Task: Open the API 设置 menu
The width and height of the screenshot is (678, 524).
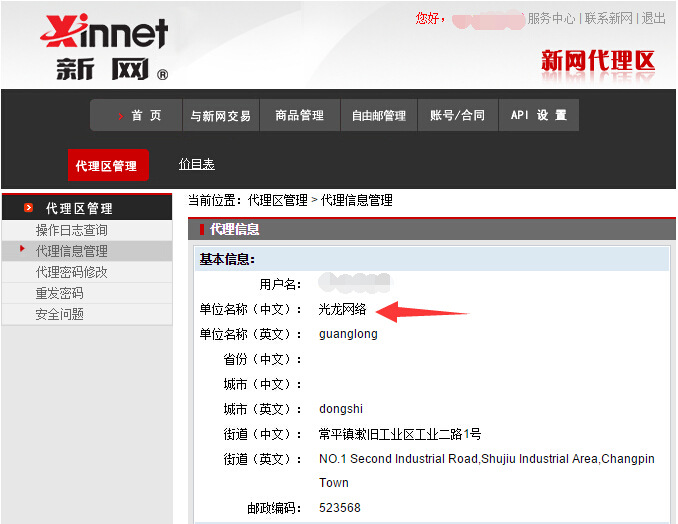Action: [x=538, y=116]
